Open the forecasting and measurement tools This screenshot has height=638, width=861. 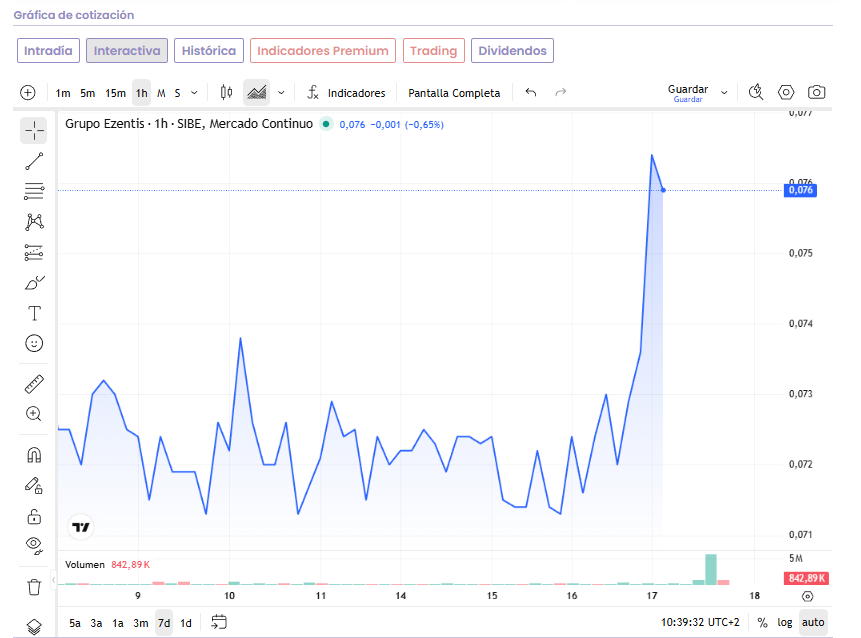coord(34,253)
